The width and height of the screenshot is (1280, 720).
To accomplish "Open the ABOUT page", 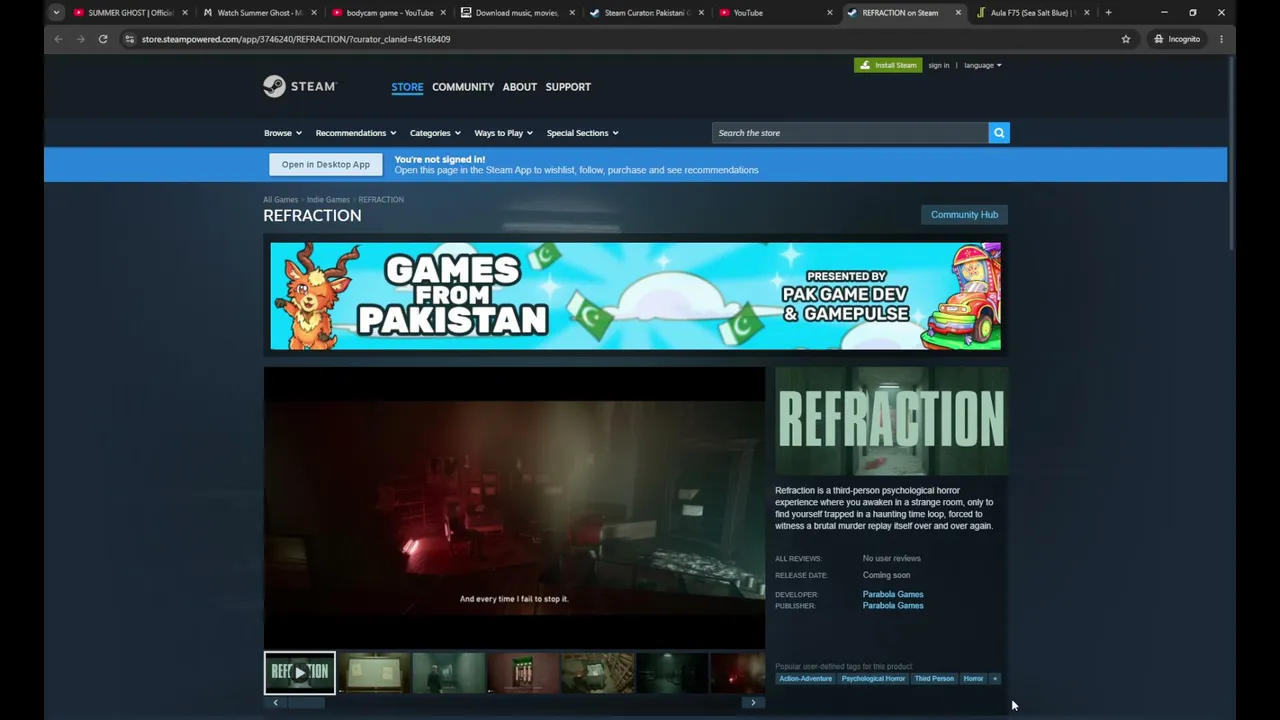I will point(520,87).
